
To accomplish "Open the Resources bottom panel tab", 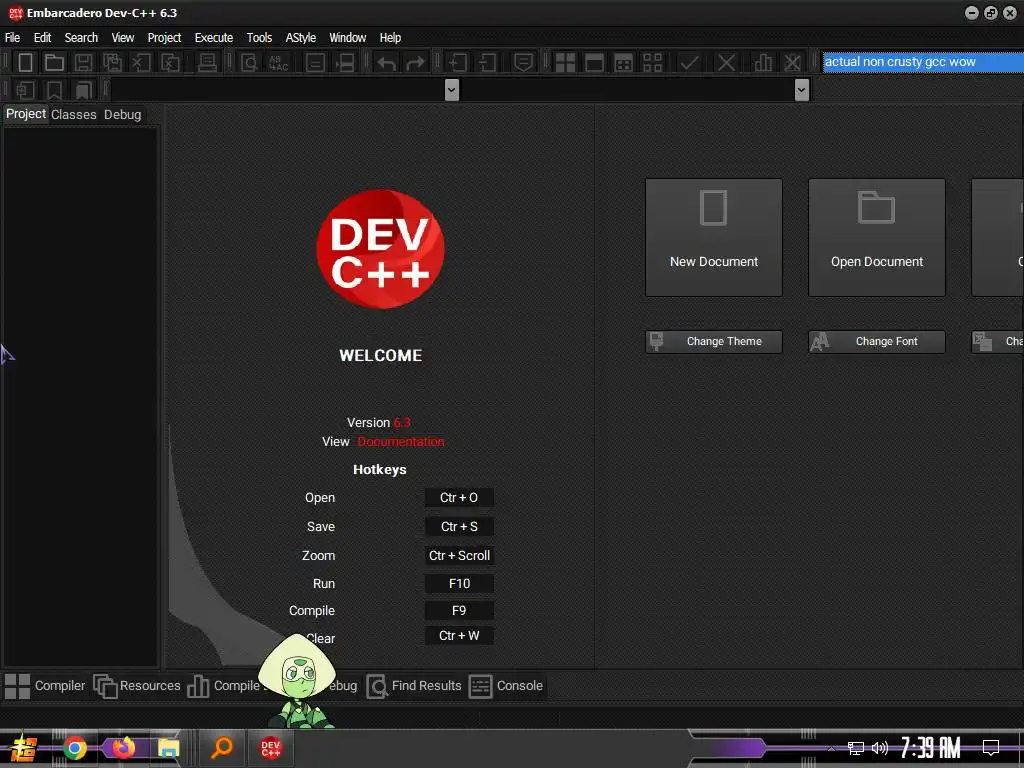I will (x=137, y=686).
